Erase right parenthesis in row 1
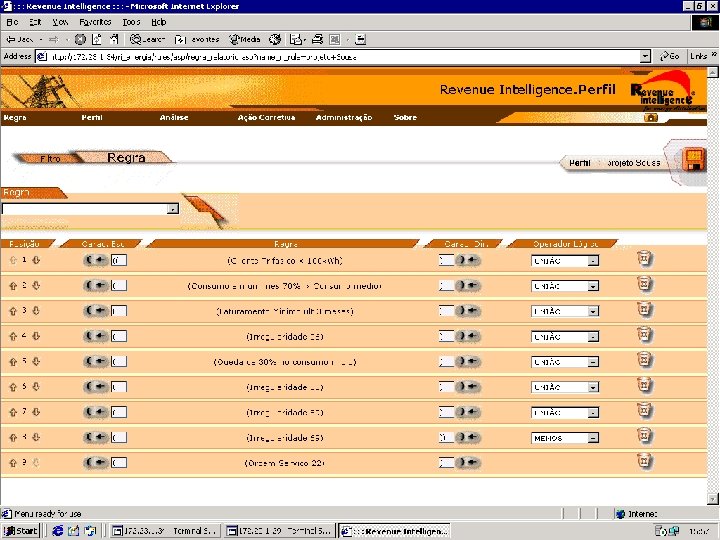 tap(473, 260)
